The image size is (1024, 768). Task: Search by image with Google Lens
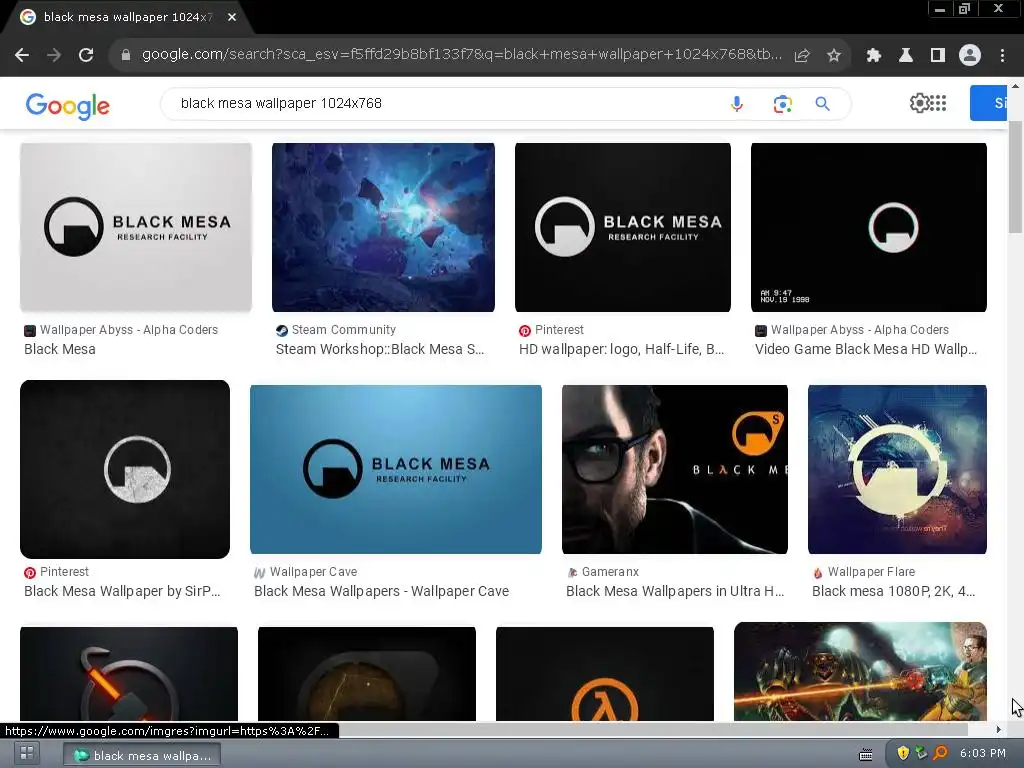point(782,103)
